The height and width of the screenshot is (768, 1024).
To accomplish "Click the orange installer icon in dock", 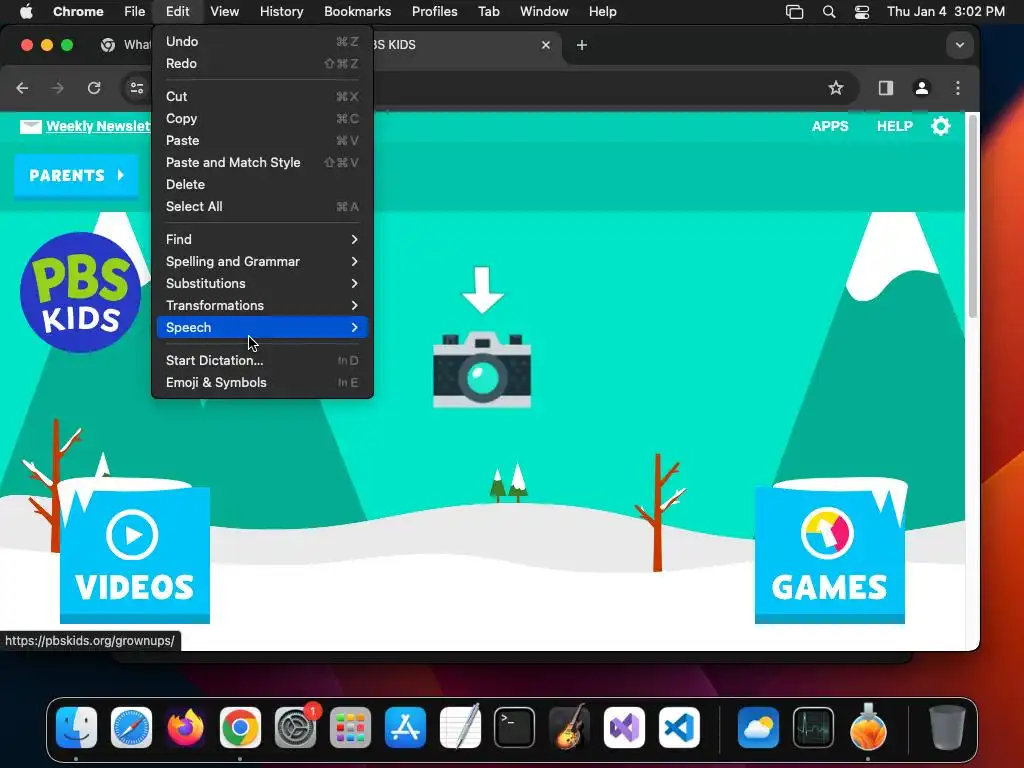I will click(868, 728).
